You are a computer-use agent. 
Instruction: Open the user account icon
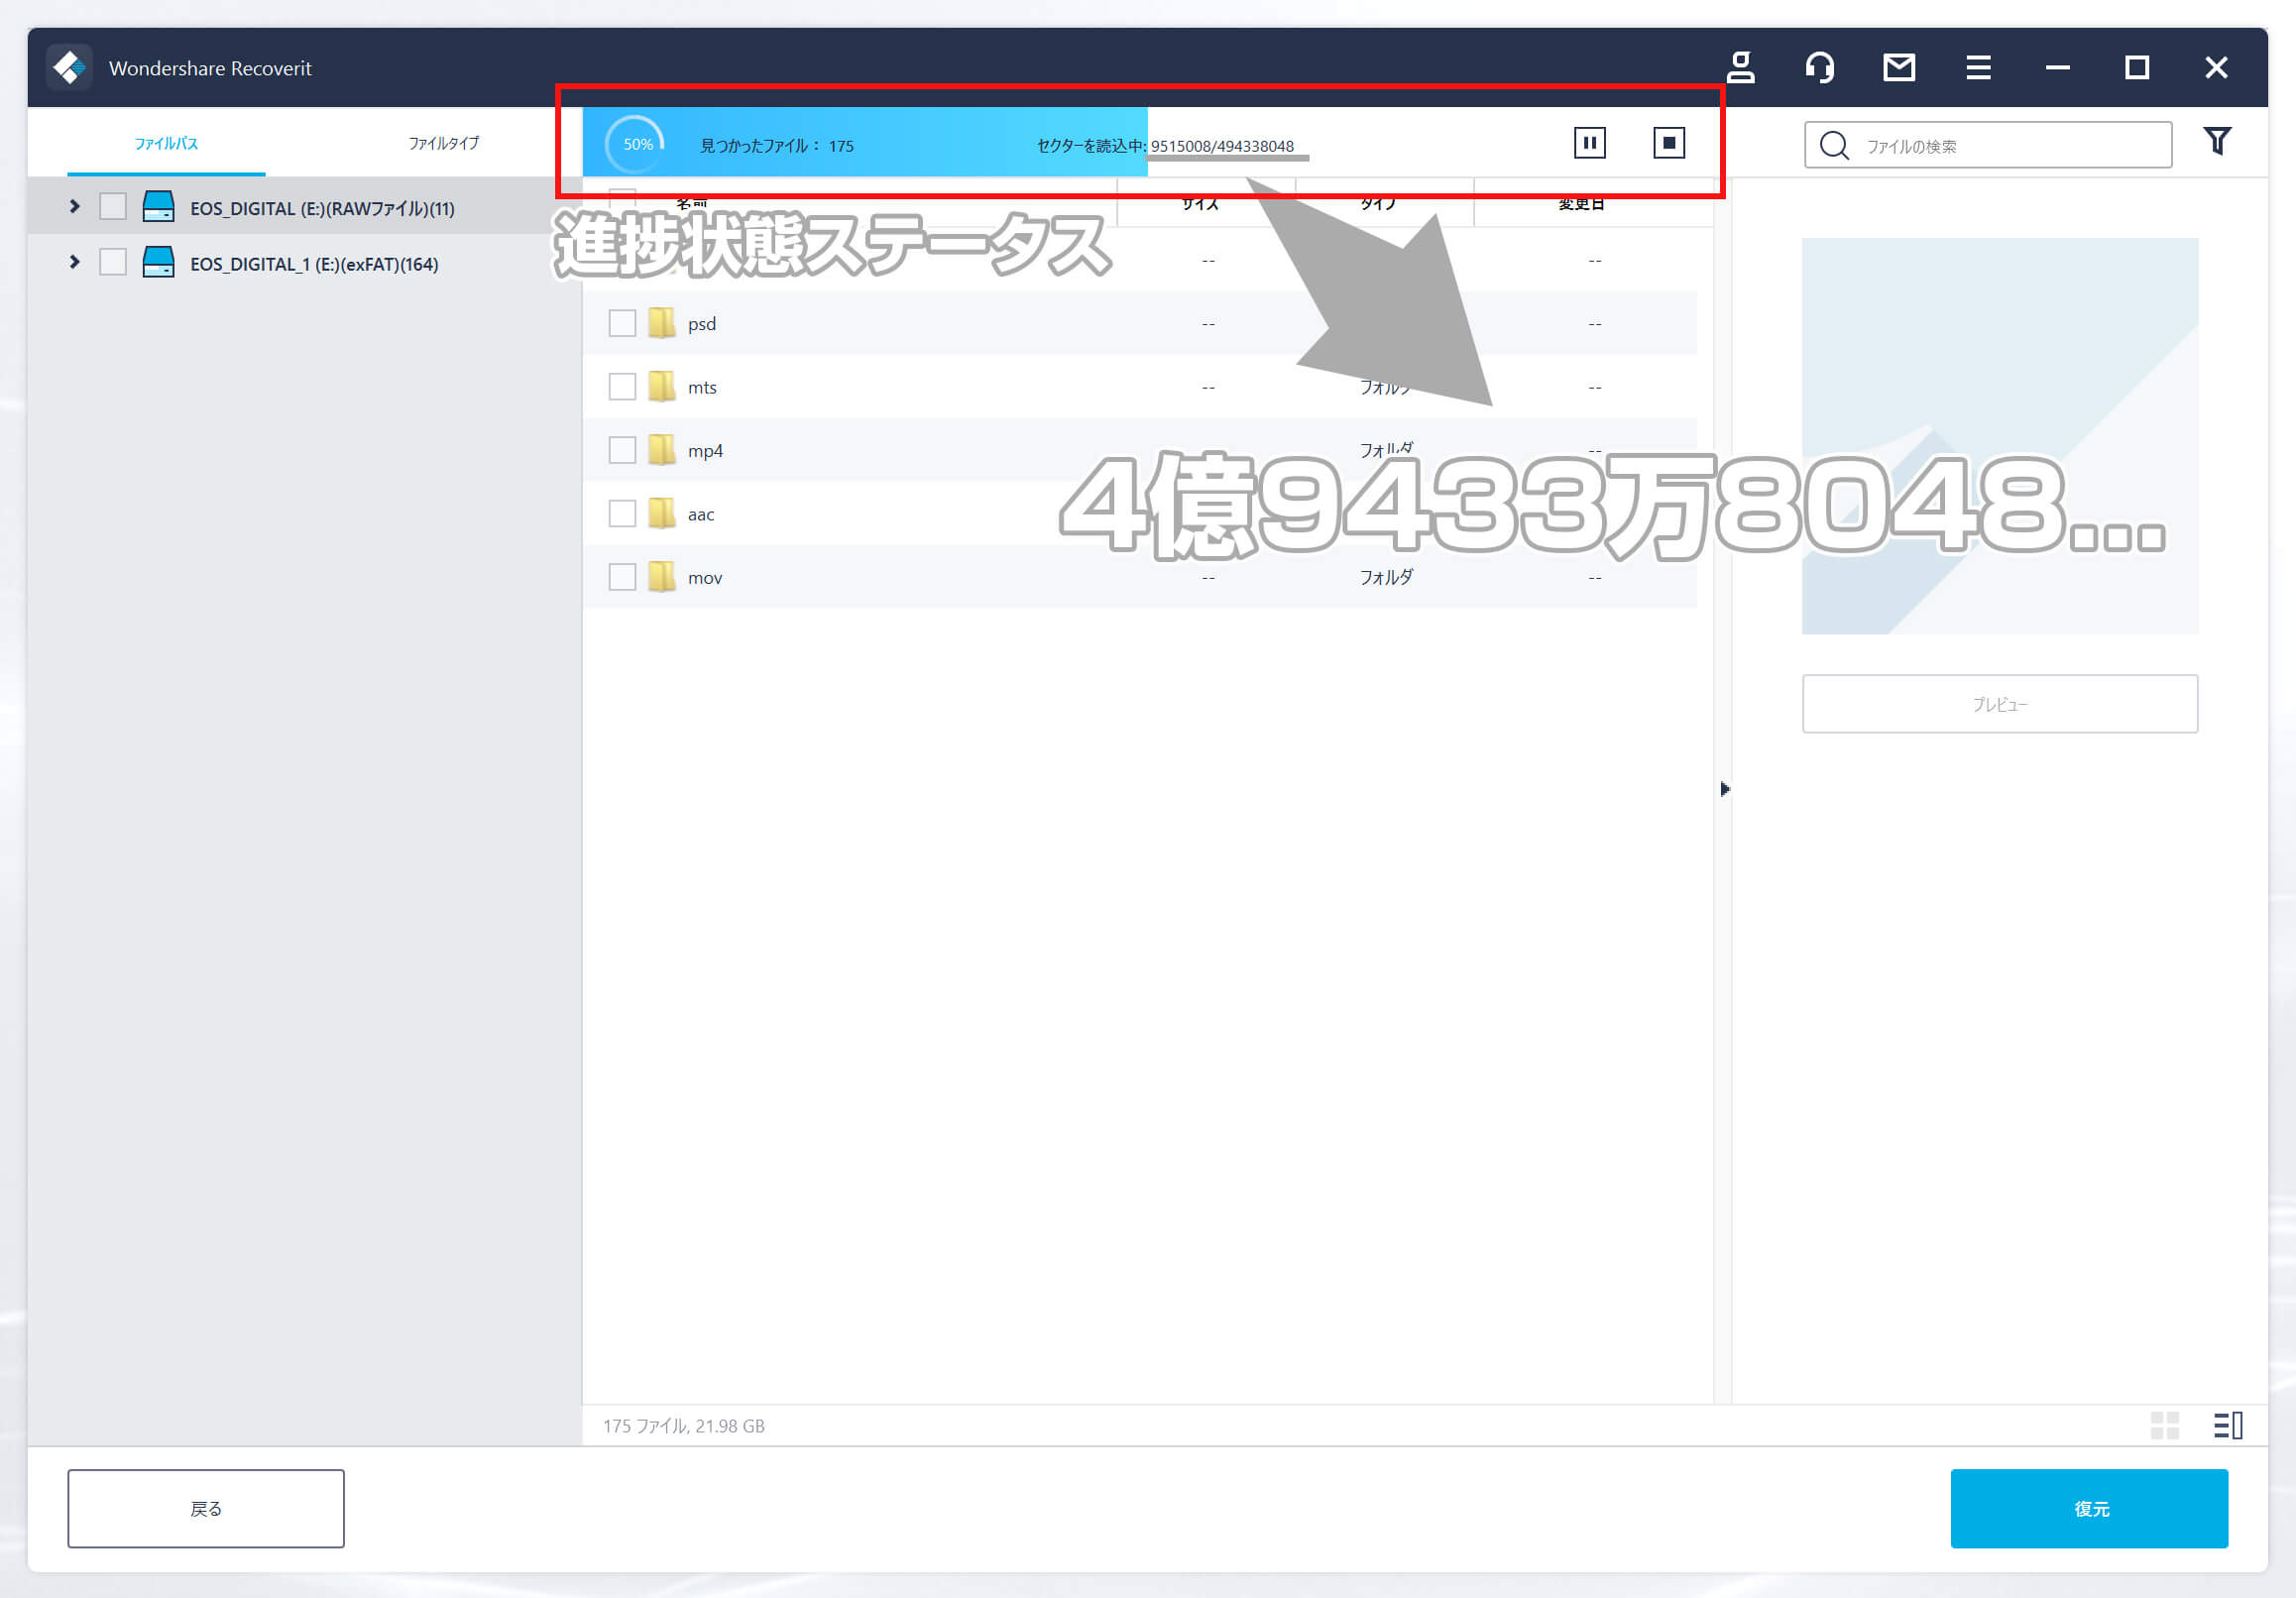coord(1740,67)
